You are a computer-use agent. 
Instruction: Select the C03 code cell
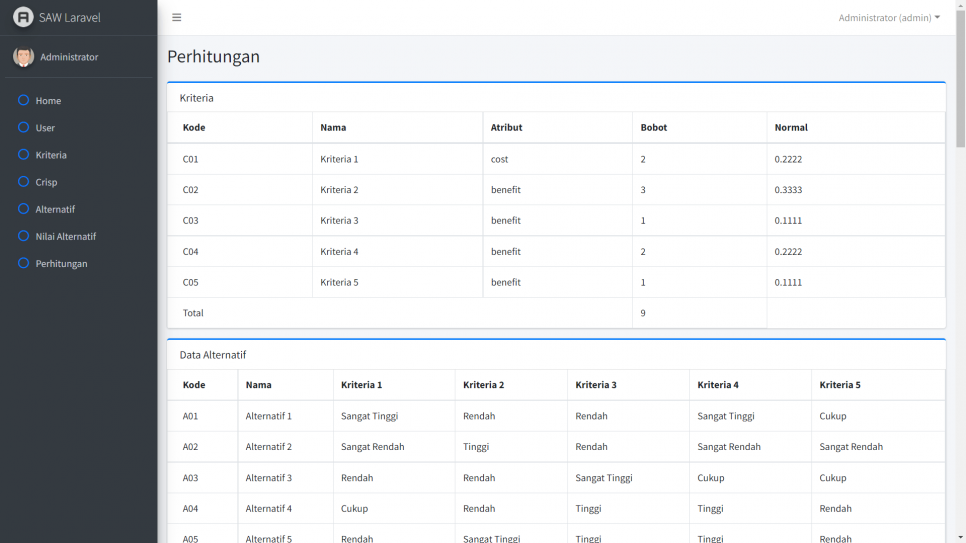tap(190, 221)
